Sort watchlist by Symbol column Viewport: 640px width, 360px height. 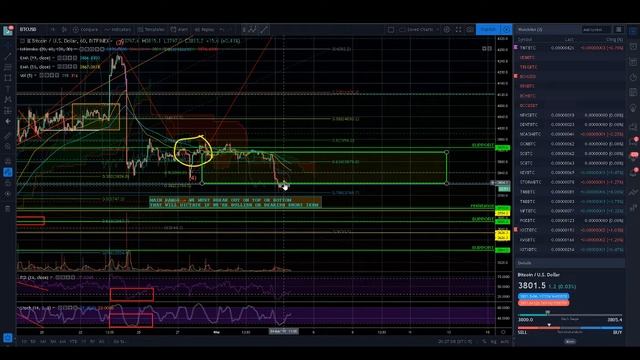click(525, 40)
